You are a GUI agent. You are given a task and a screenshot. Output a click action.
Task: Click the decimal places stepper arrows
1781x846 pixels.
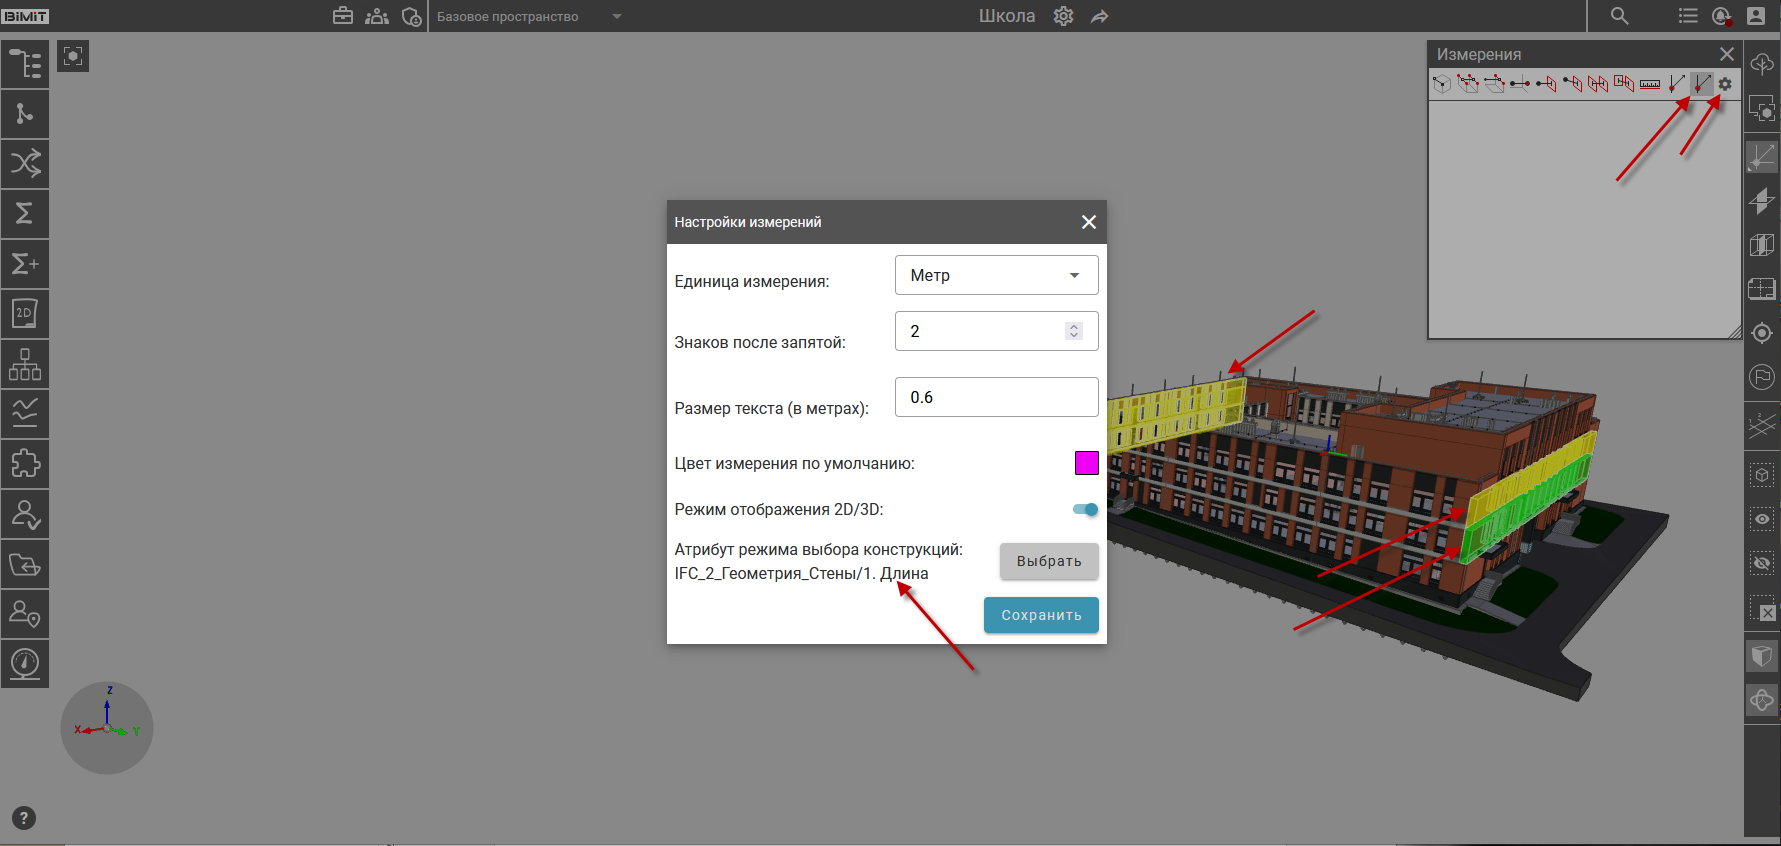tap(1074, 331)
